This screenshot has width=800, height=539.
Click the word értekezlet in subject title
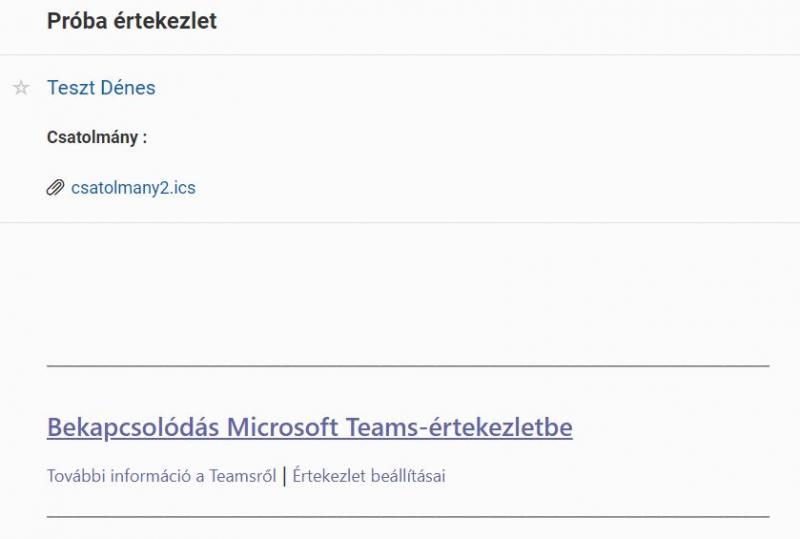[165, 21]
